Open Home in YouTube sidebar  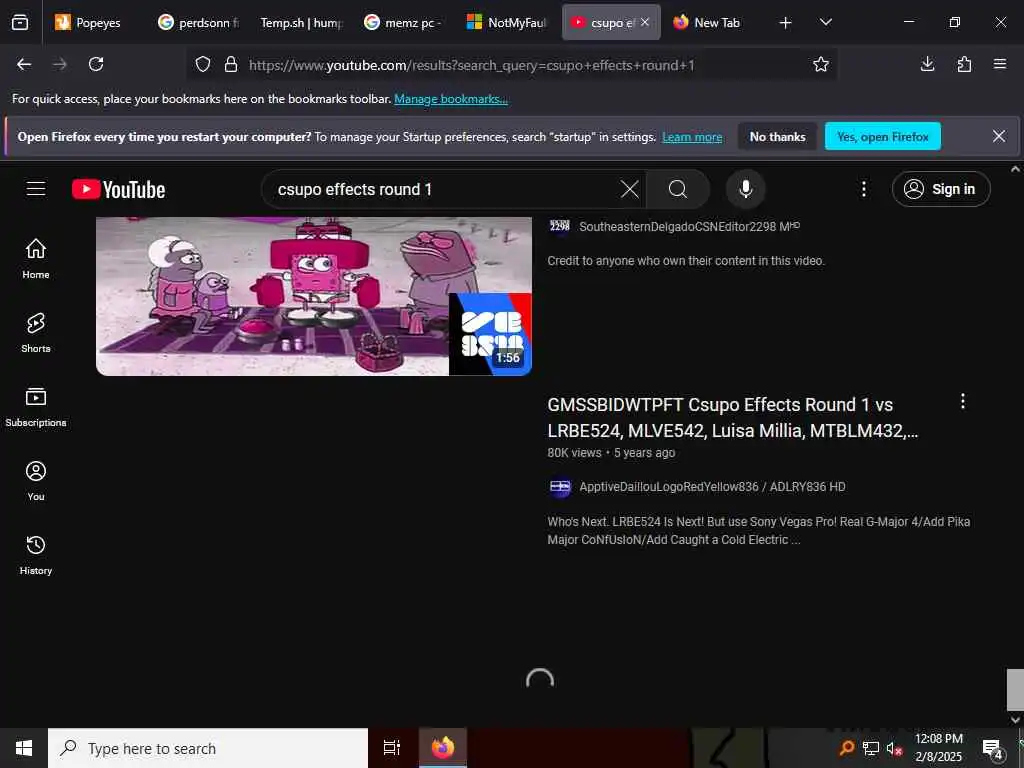coord(36,259)
